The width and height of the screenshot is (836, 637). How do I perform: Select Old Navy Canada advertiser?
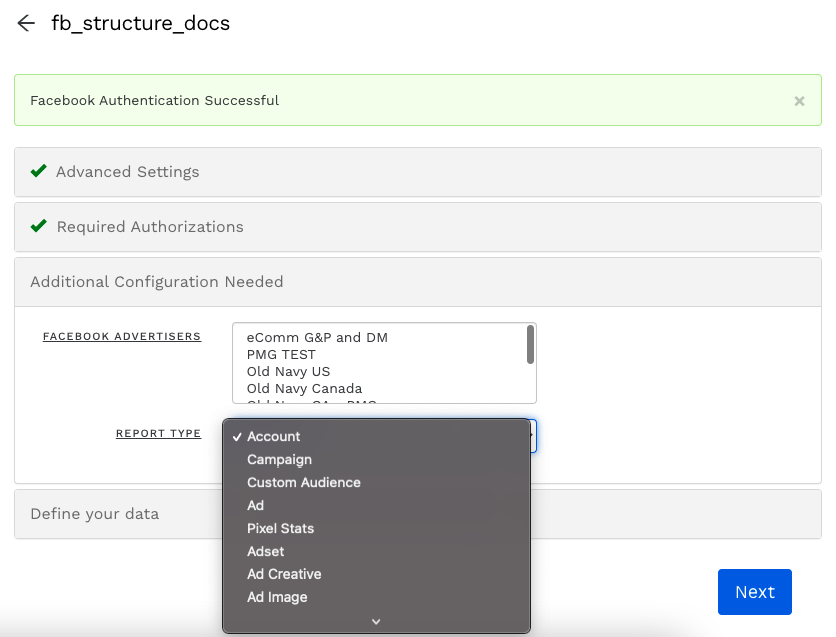pyautogui.click(x=304, y=388)
